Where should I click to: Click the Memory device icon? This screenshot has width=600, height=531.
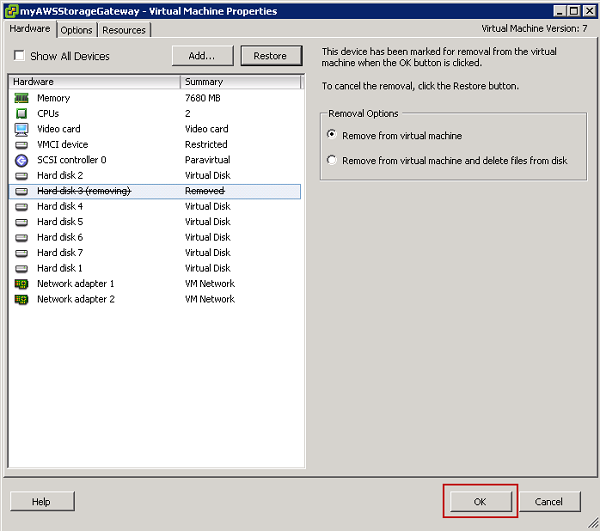point(22,98)
